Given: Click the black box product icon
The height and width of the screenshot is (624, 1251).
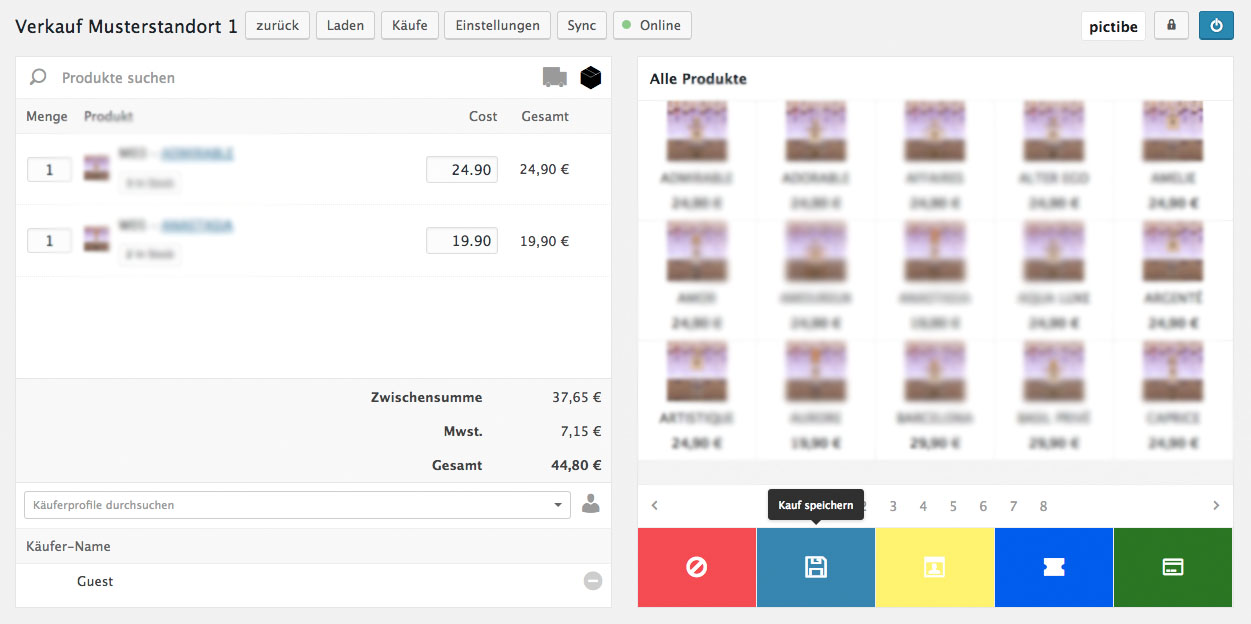Looking at the screenshot, I should click(x=591, y=77).
